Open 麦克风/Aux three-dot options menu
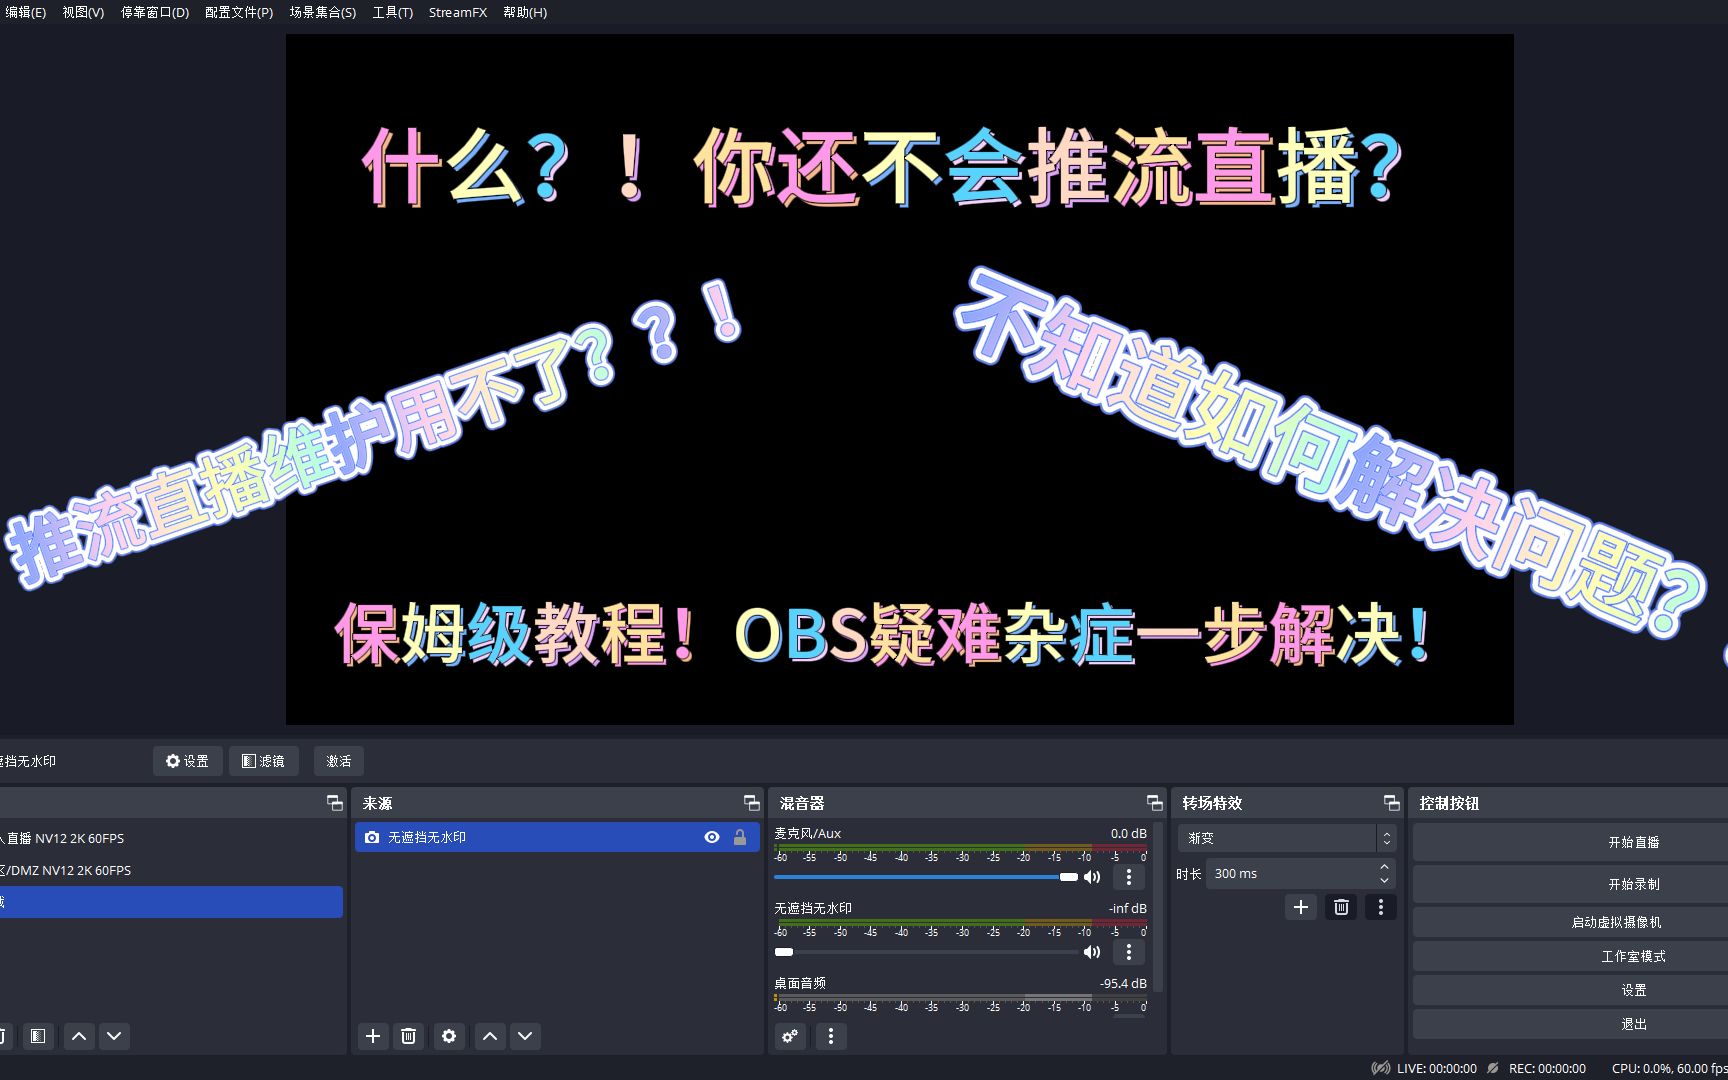 pyautogui.click(x=1129, y=877)
